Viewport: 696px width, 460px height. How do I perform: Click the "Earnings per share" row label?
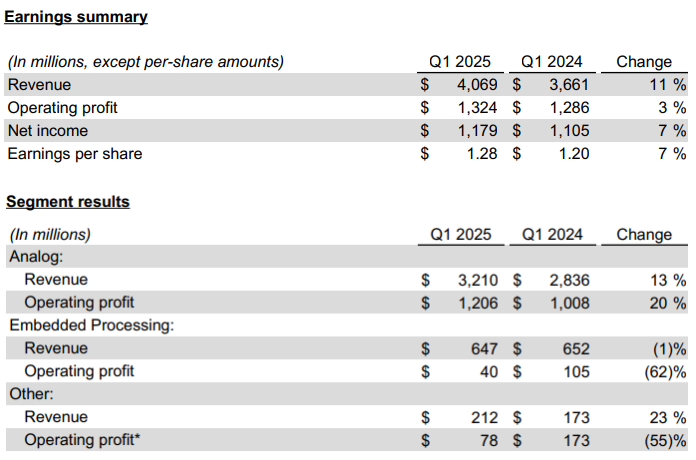(75, 154)
